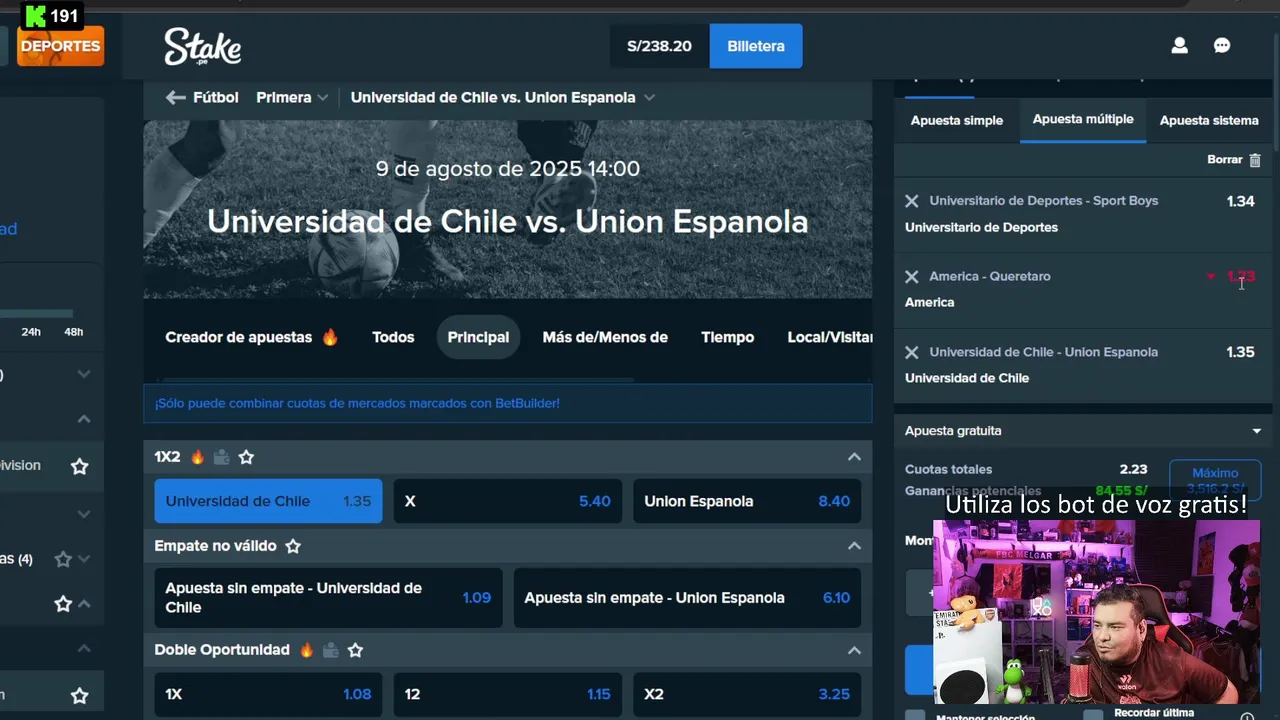Go back using the arrow beside Fútbol
The width and height of the screenshot is (1280, 720).
(176, 97)
